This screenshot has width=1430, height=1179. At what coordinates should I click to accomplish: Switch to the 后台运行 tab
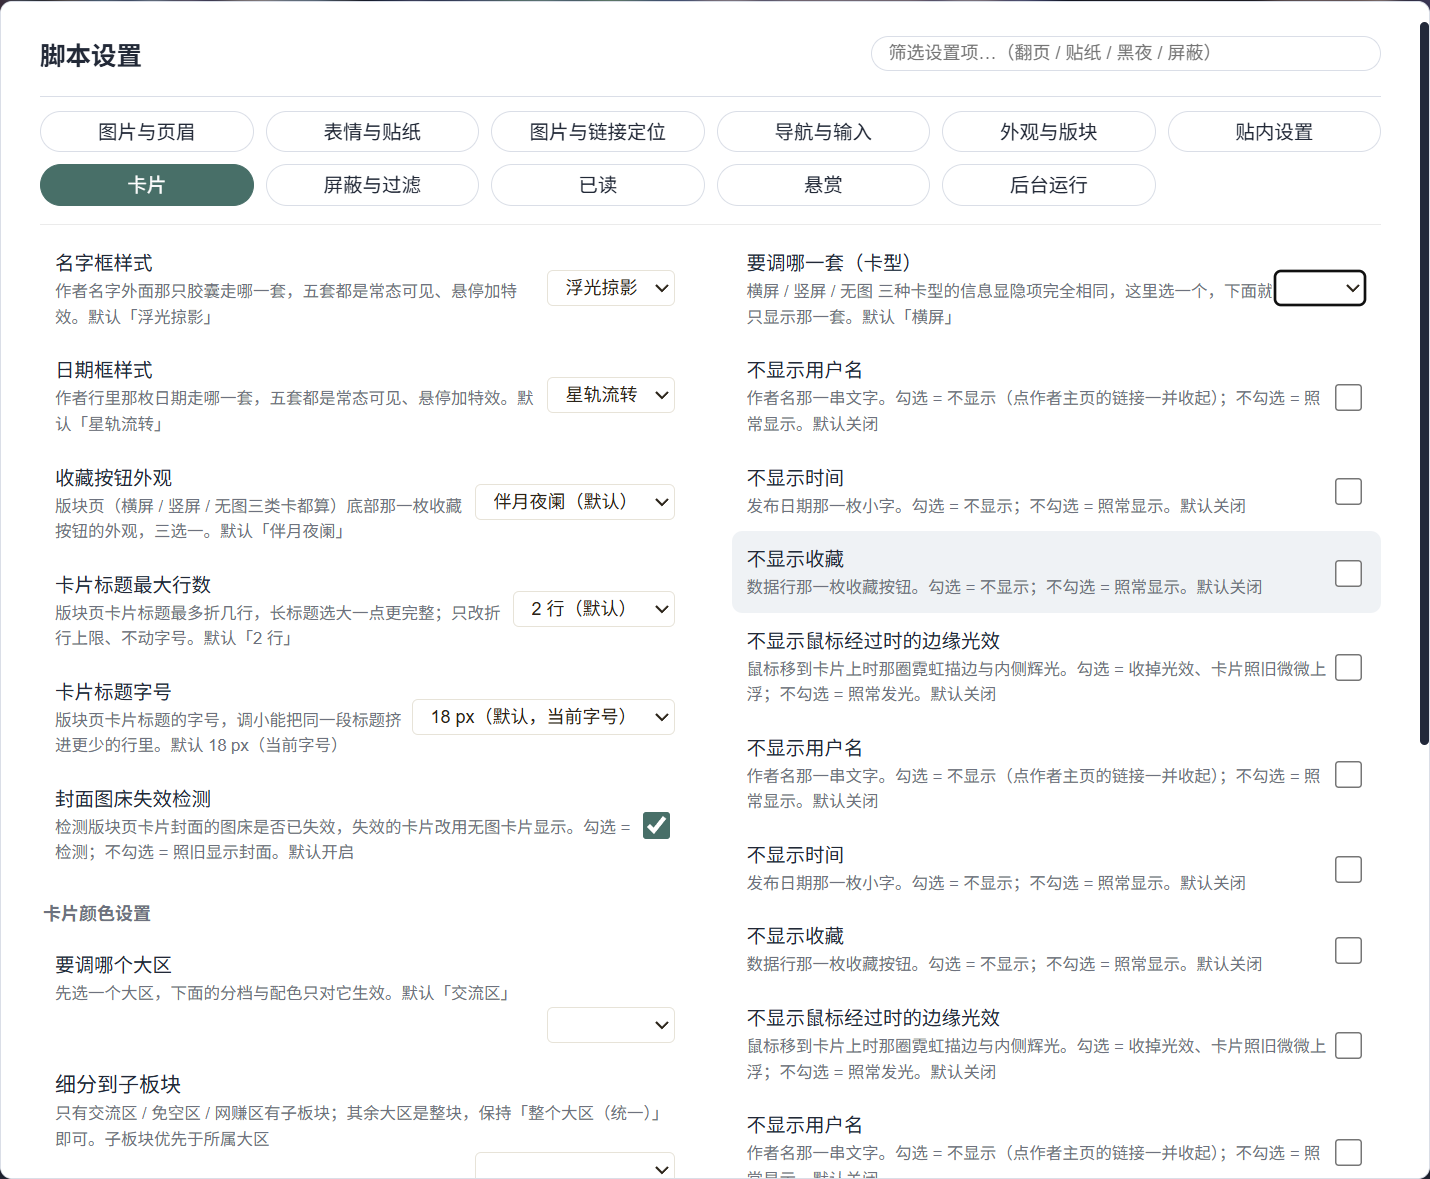tap(1049, 185)
